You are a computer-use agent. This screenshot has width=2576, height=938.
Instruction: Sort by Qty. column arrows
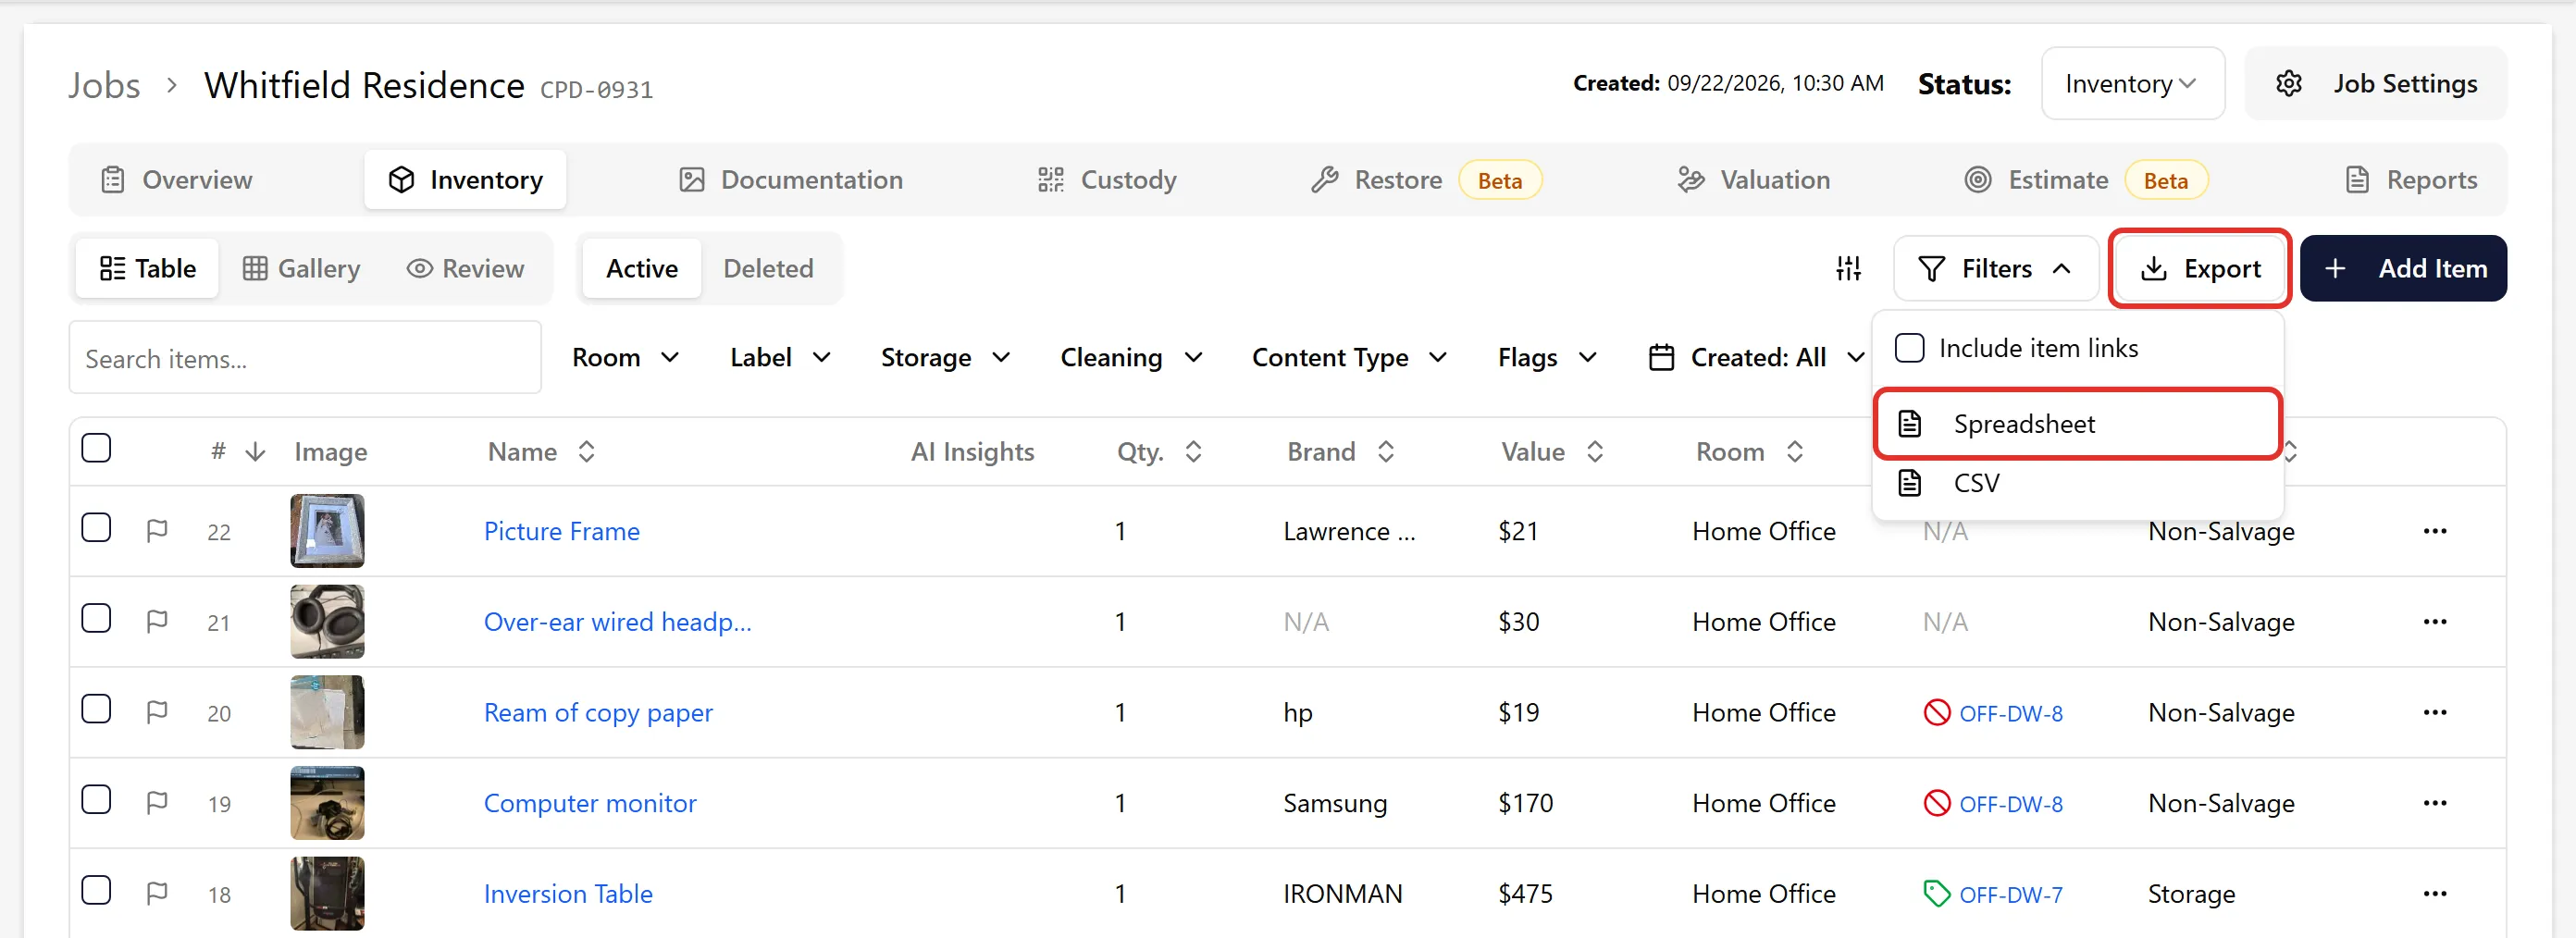click(1193, 452)
